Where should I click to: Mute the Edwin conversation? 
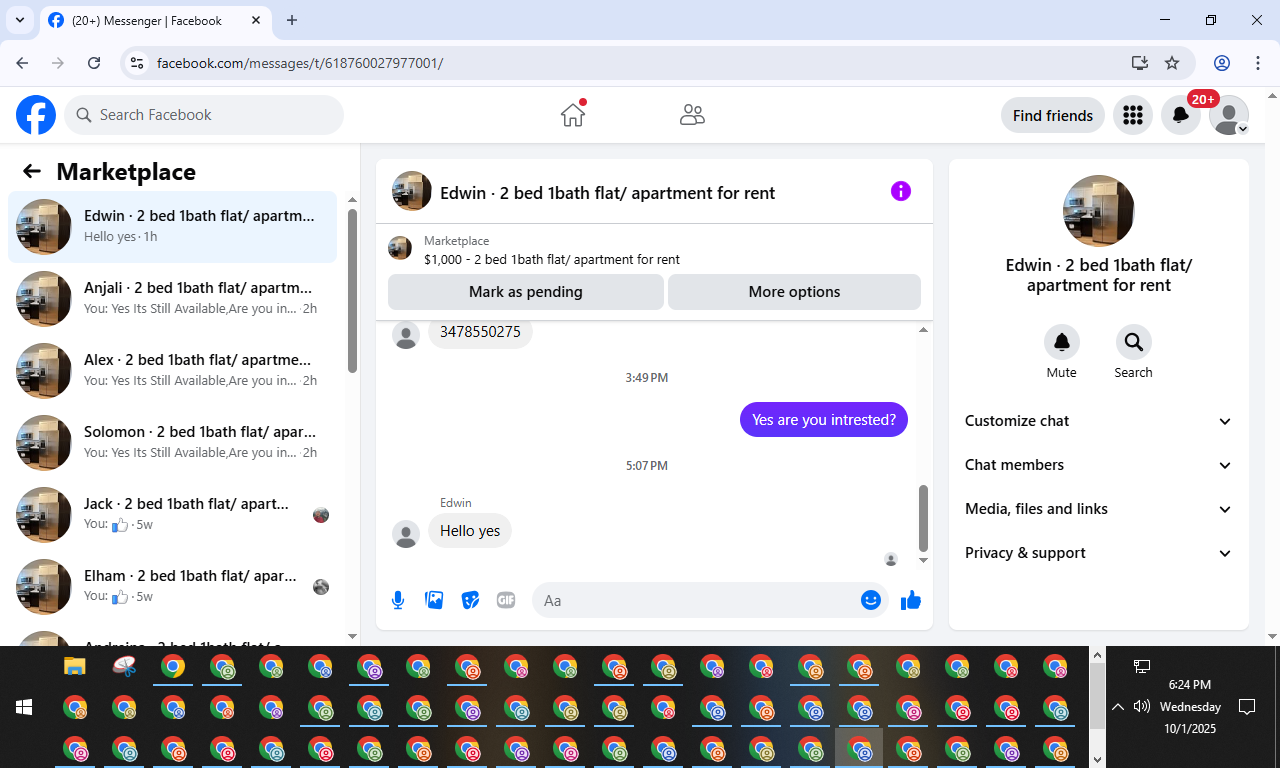pyautogui.click(x=1062, y=342)
